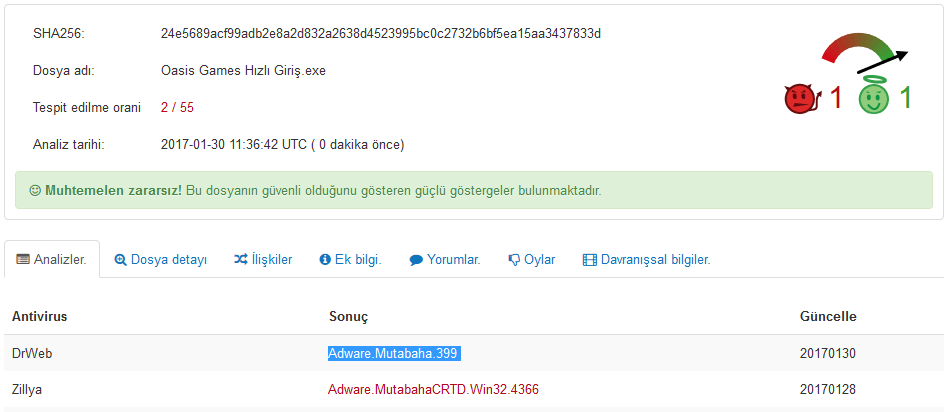Image resolution: width=951 pixels, height=412 pixels.
Task: Click the Analiz tarihi: label
Action: (68, 145)
